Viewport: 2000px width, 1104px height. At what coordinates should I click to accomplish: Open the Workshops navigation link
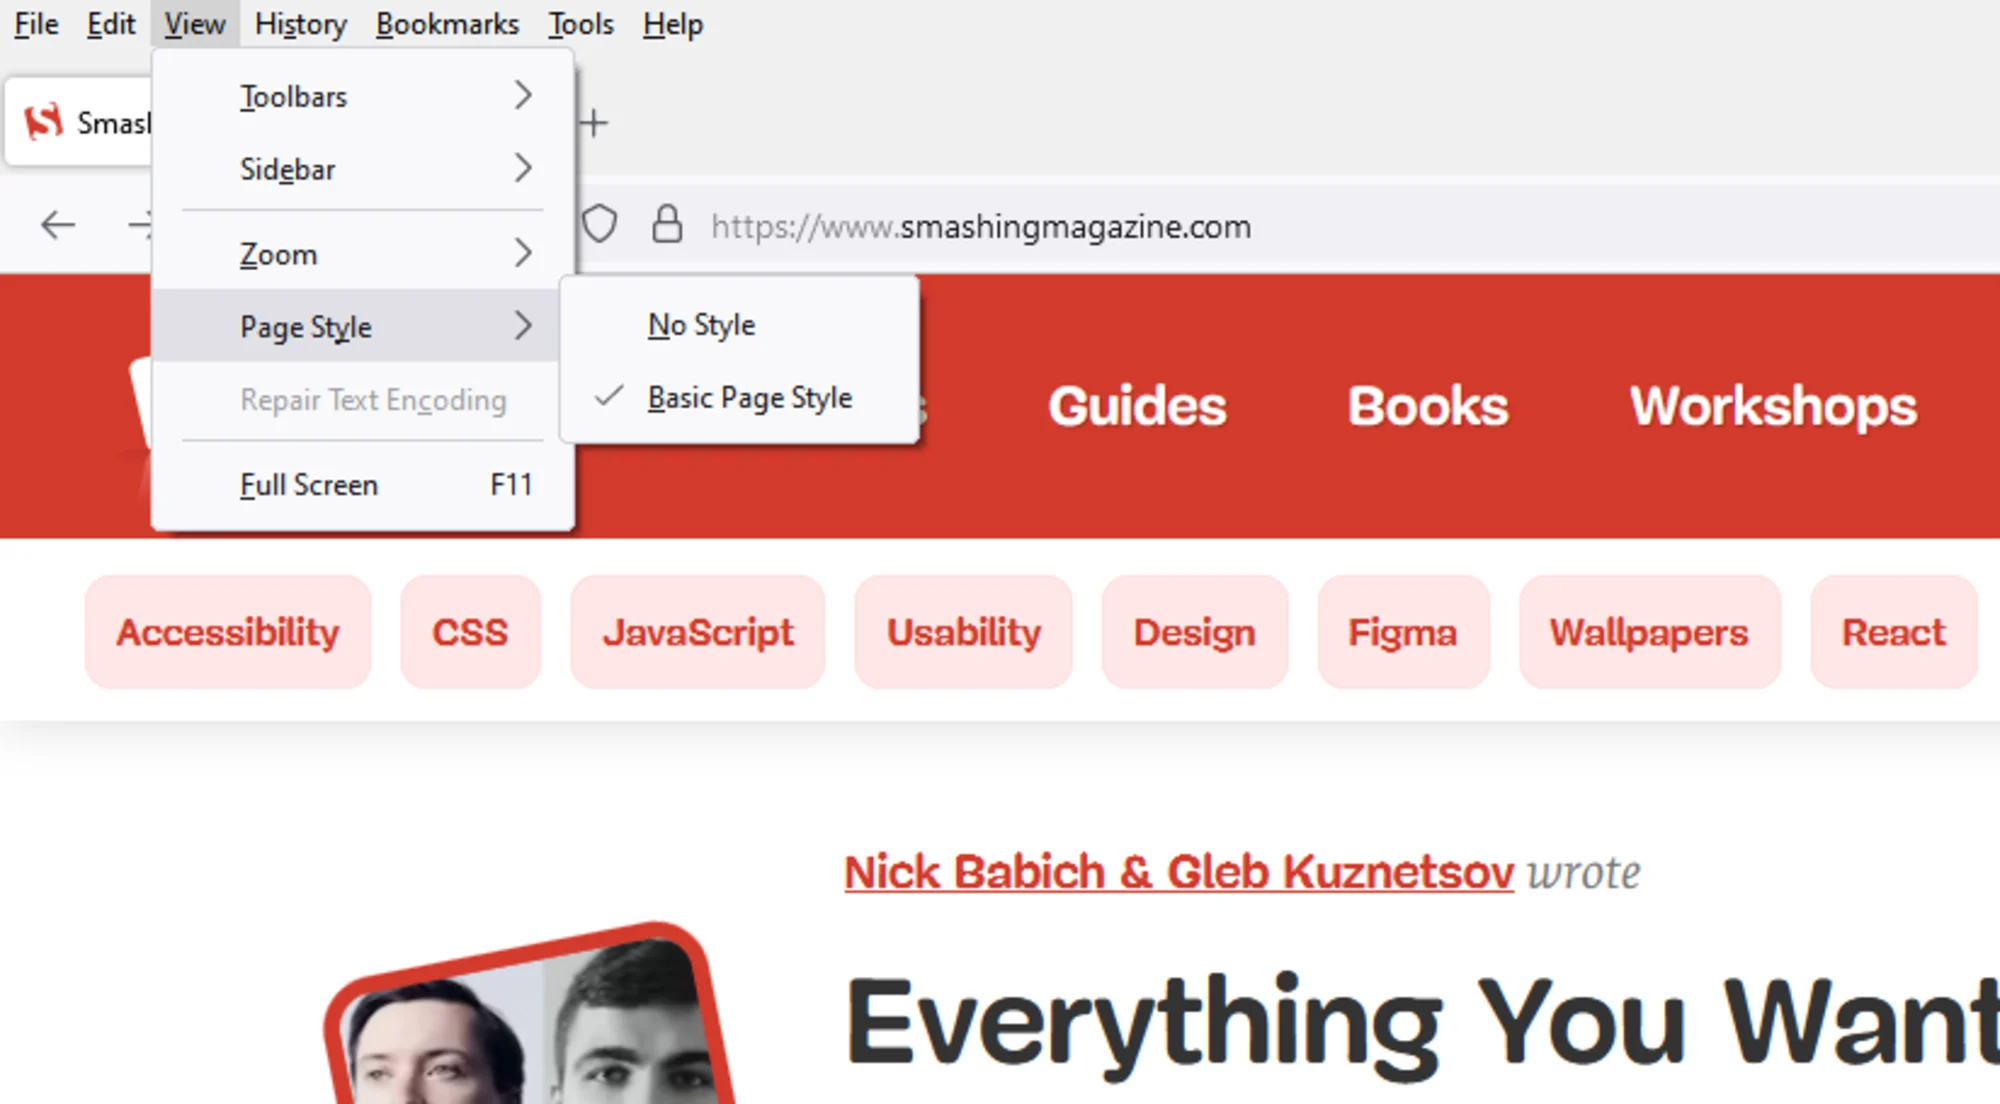1773,406
